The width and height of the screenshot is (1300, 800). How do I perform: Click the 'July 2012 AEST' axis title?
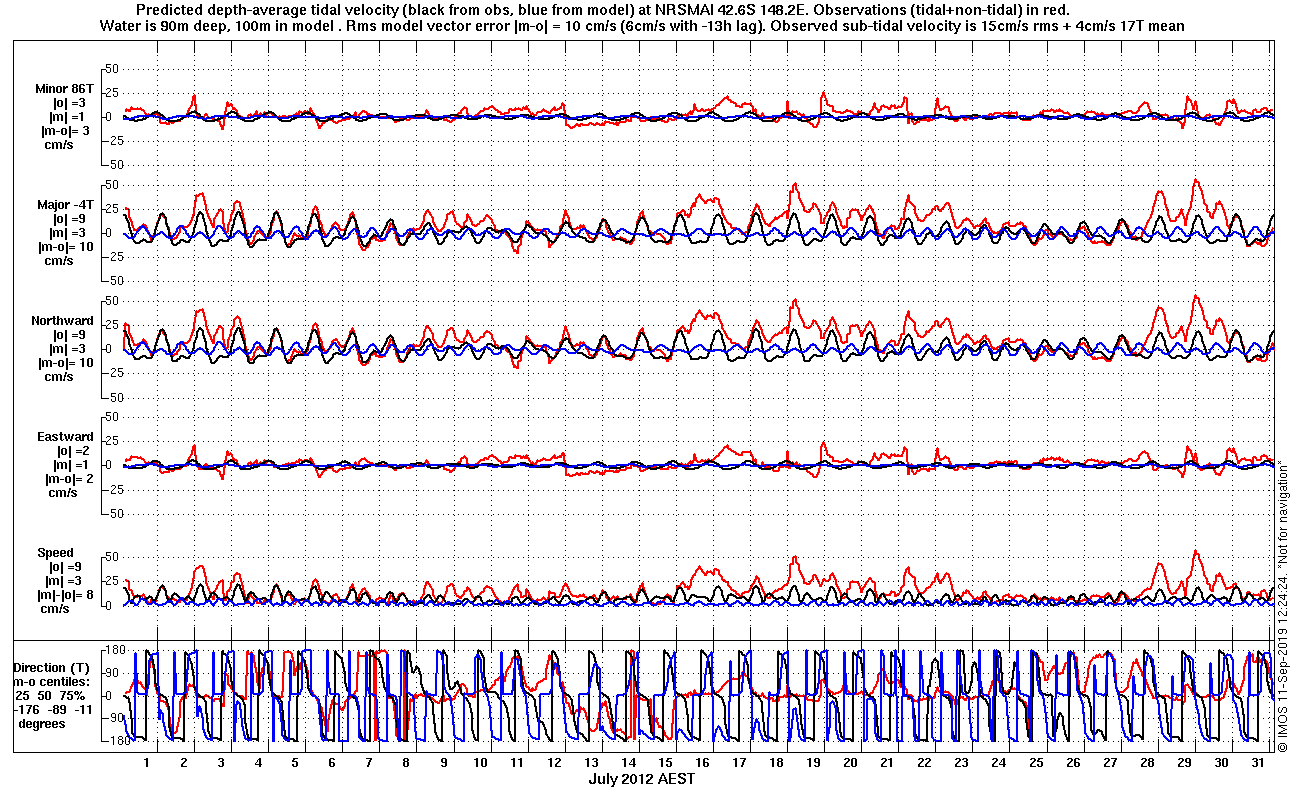tap(642, 778)
